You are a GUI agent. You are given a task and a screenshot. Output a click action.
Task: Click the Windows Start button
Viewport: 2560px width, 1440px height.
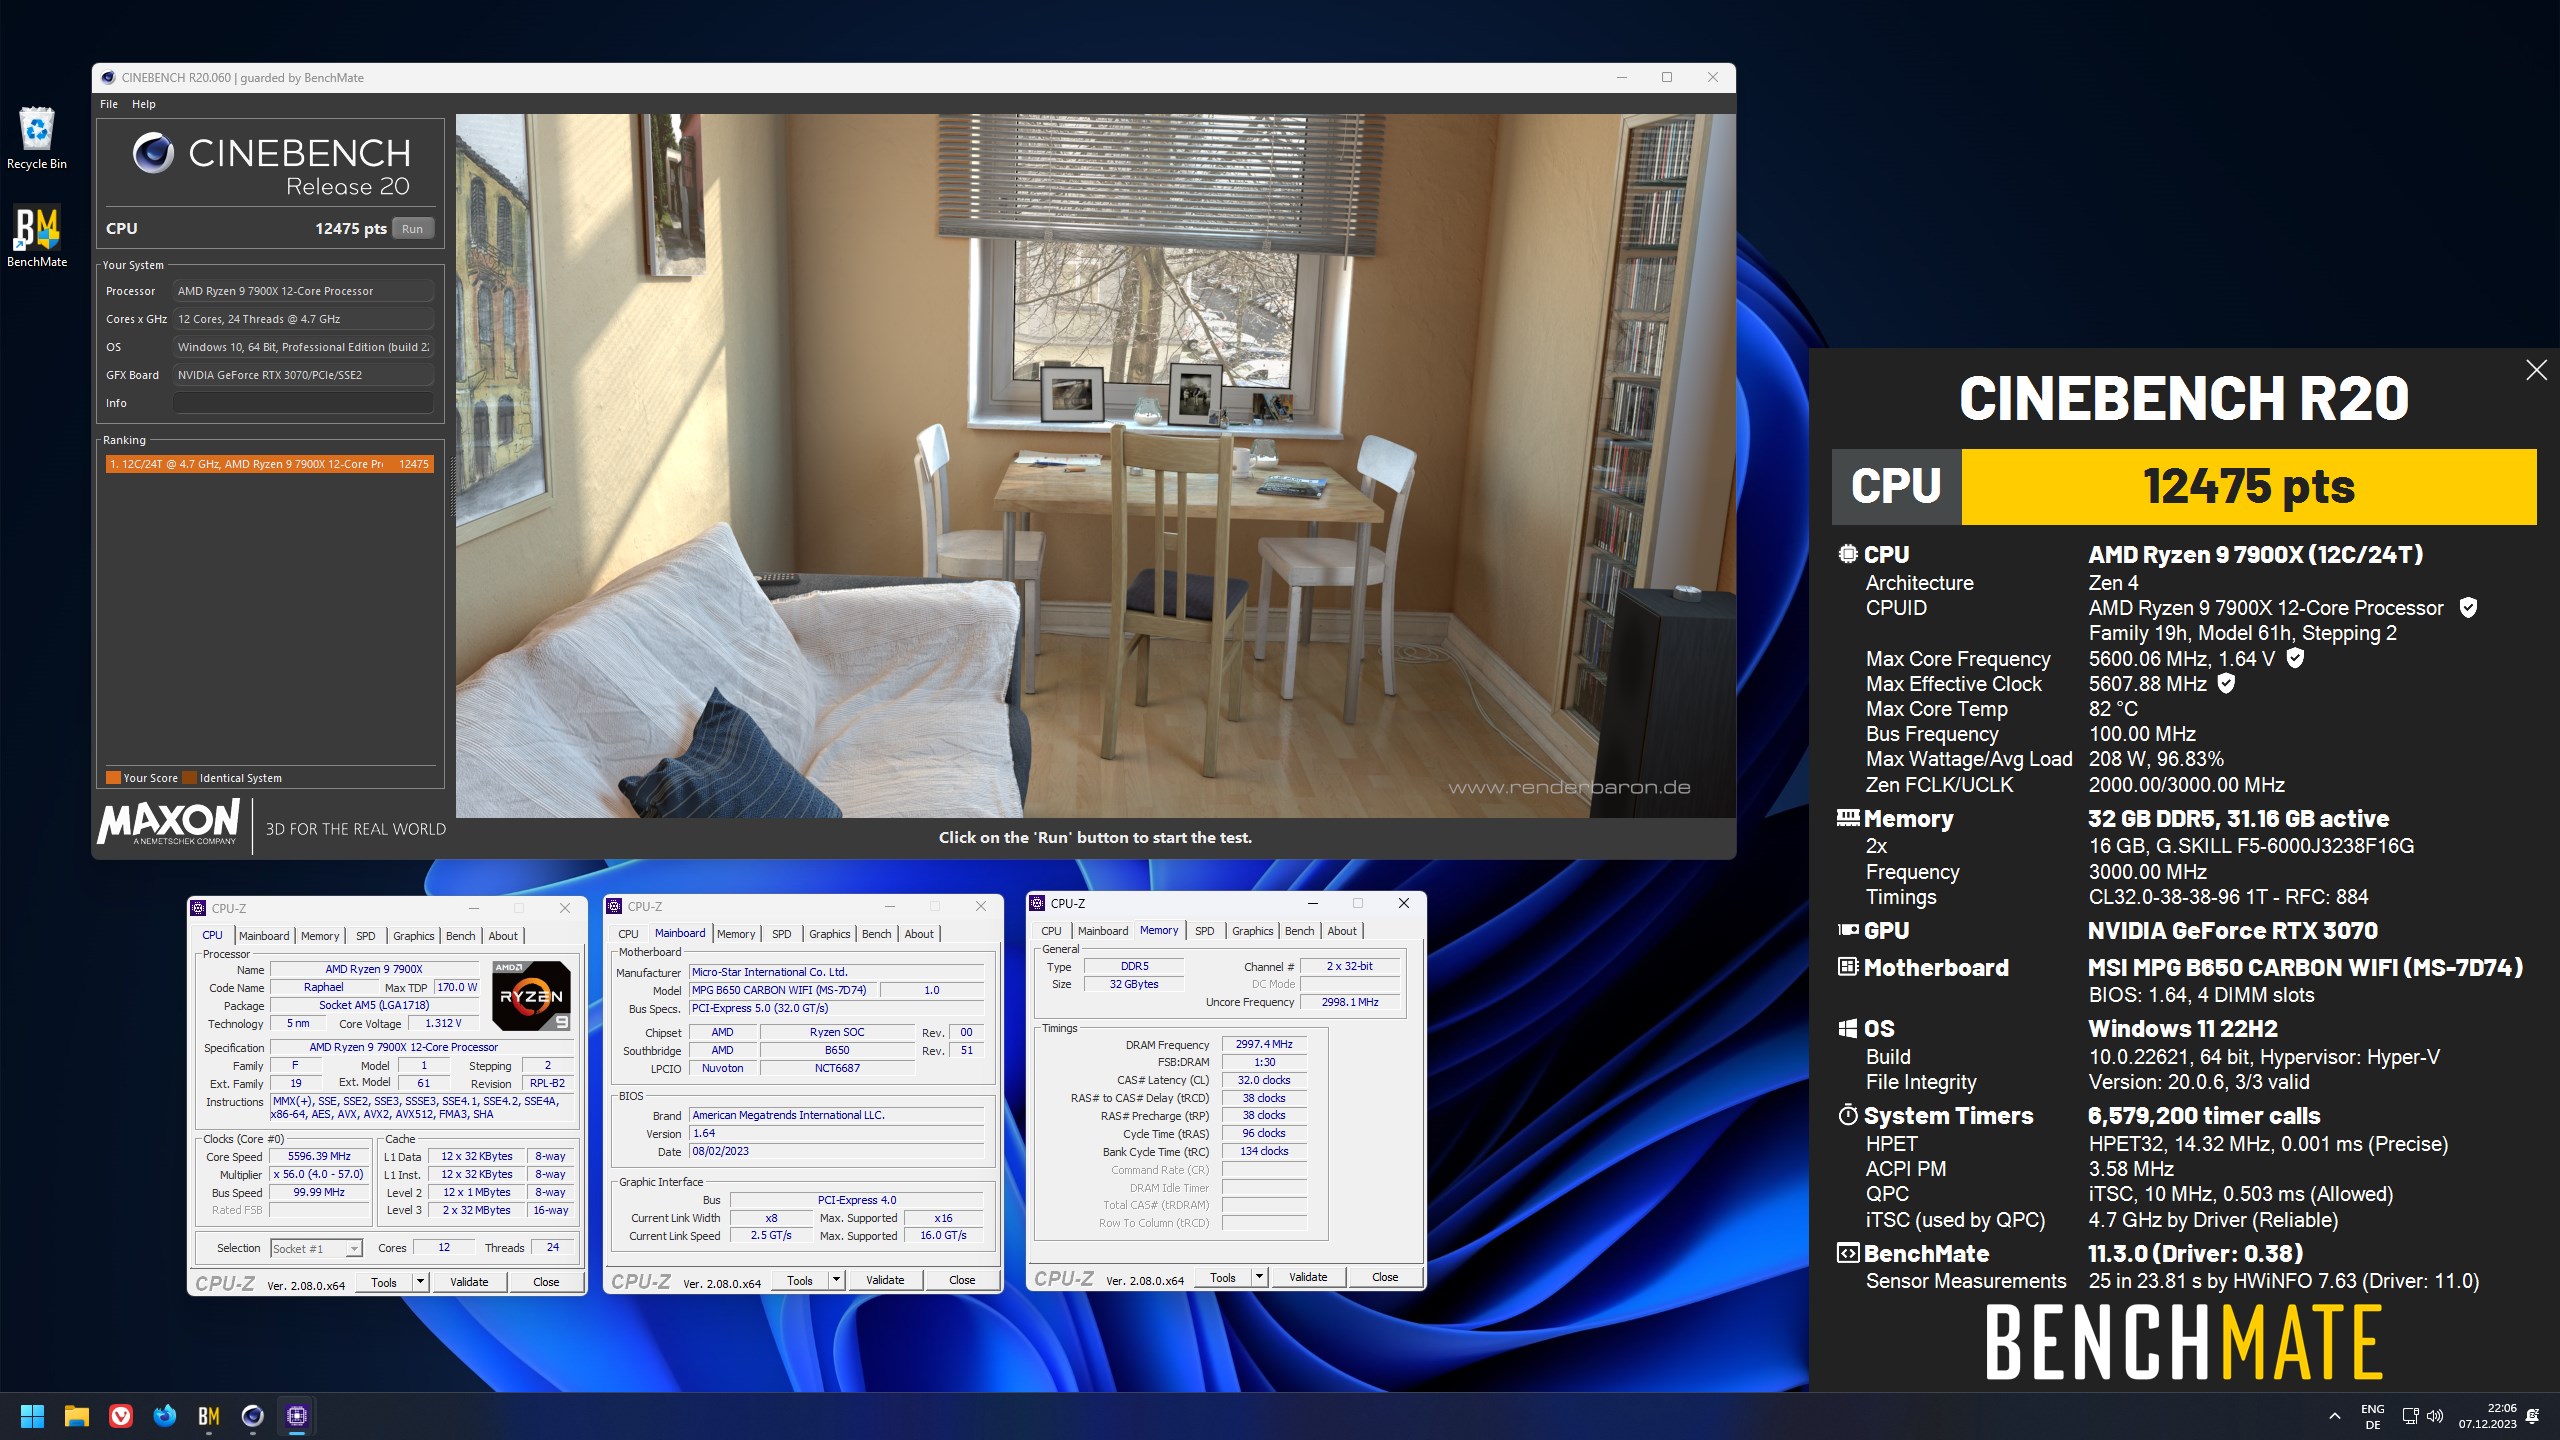tap(32, 1415)
